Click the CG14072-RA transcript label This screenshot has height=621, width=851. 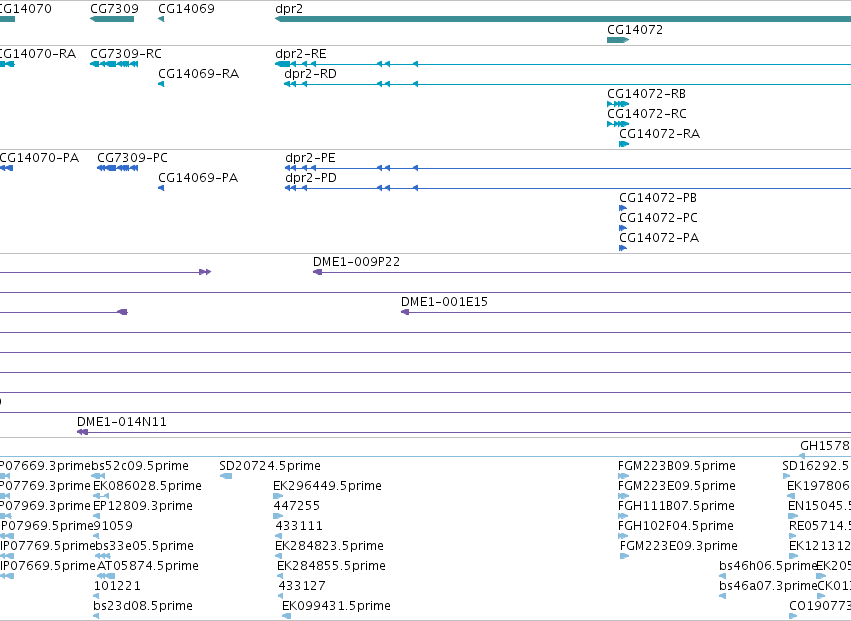coord(659,134)
